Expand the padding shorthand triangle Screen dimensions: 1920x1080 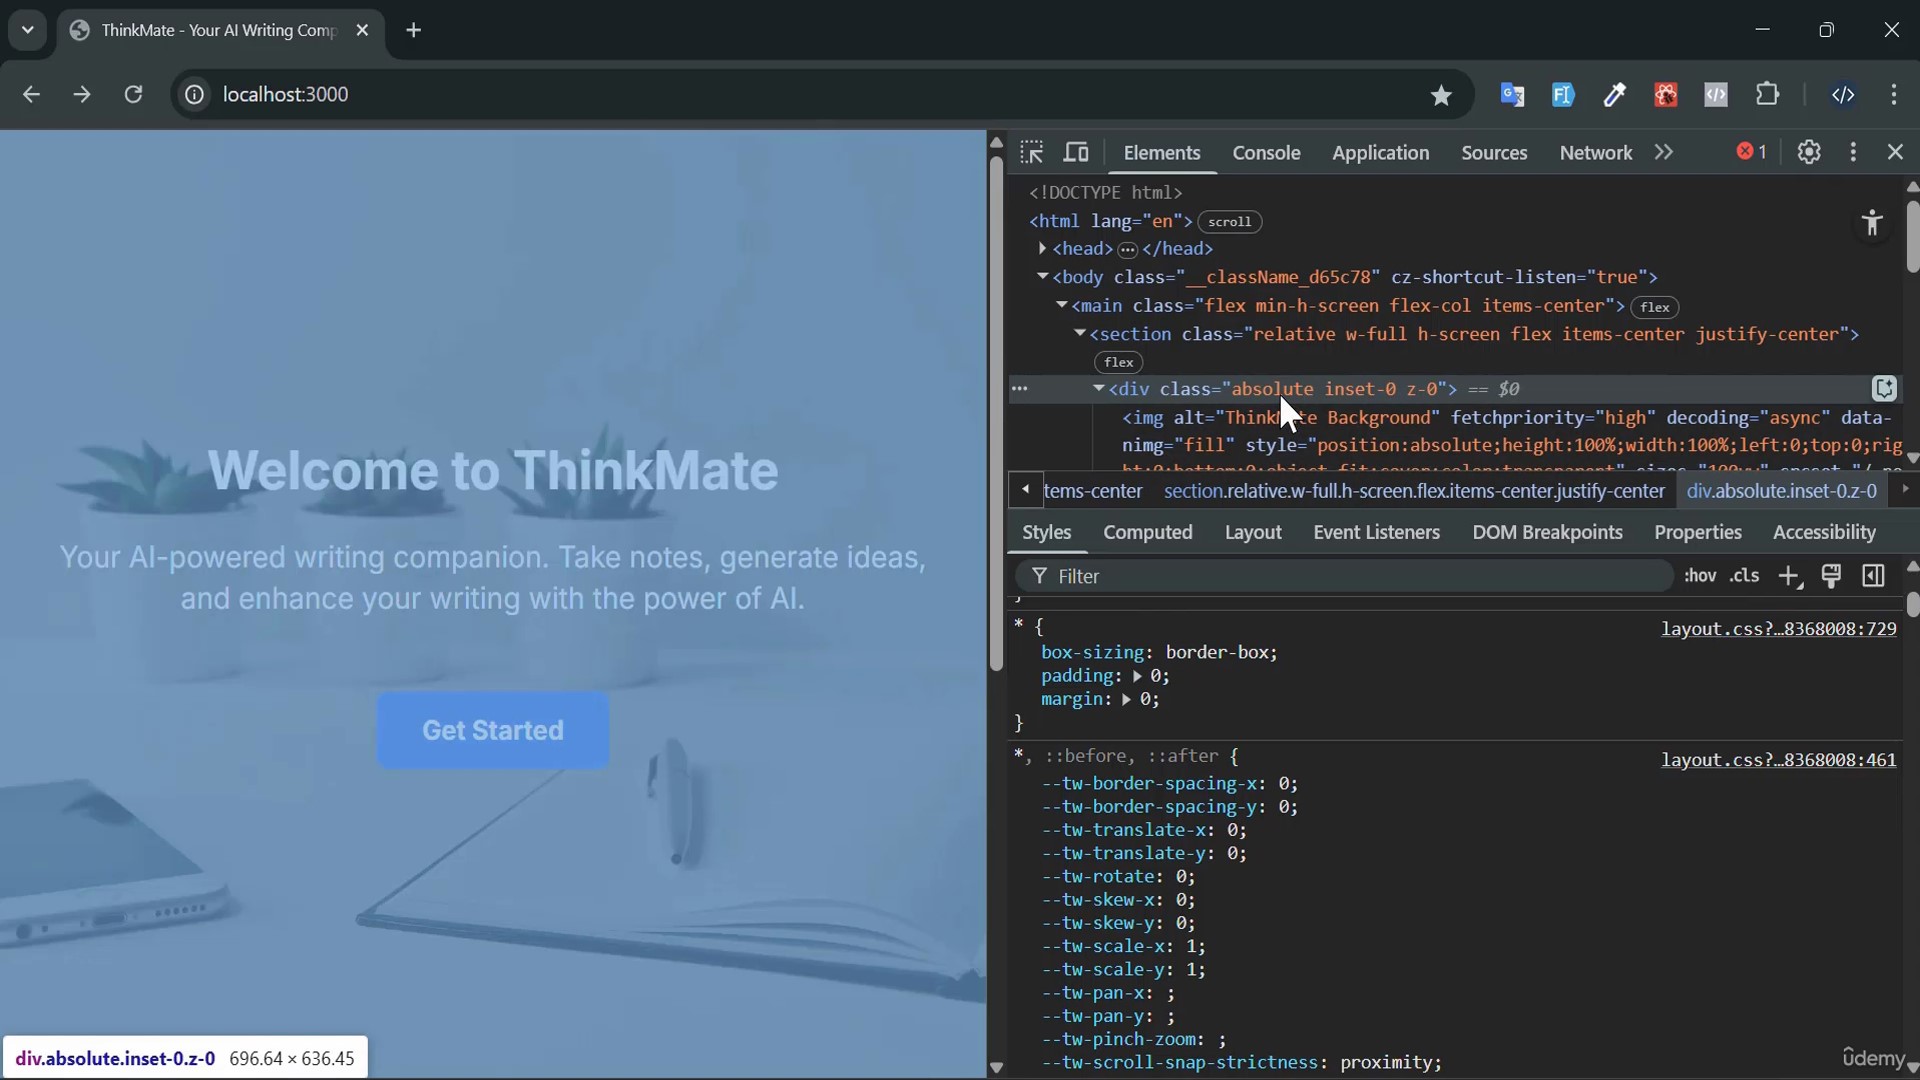pyautogui.click(x=1137, y=677)
